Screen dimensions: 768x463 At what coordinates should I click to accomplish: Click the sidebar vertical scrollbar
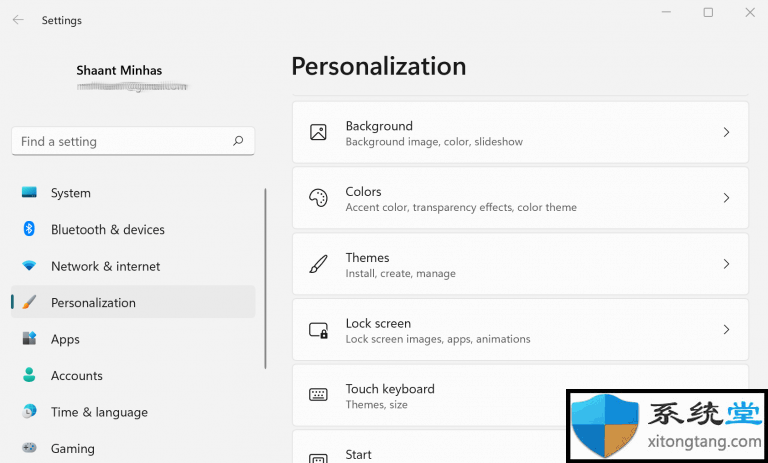coord(265,278)
